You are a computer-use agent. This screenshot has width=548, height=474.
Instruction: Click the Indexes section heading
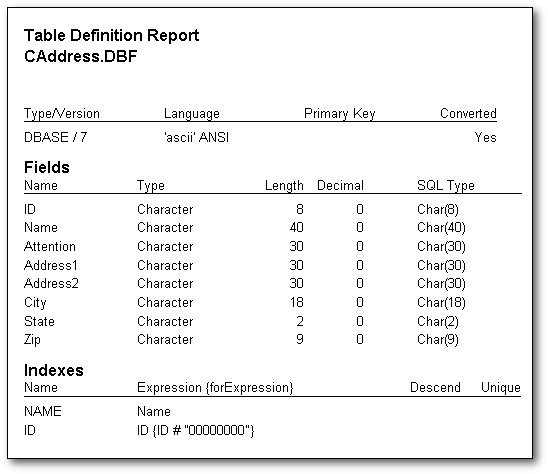point(54,370)
